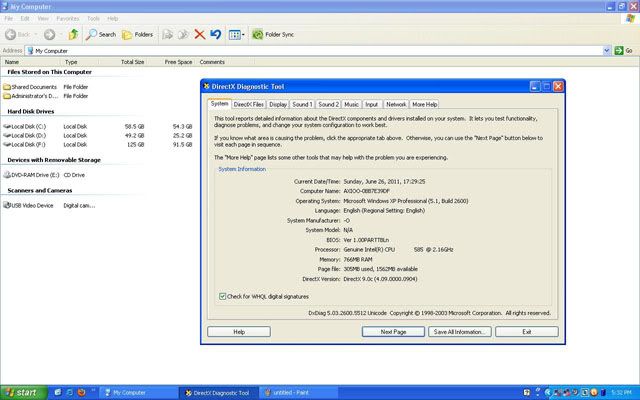Launch Folder Sync from the toolbar
This screenshot has width=640, height=400.
point(273,35)
